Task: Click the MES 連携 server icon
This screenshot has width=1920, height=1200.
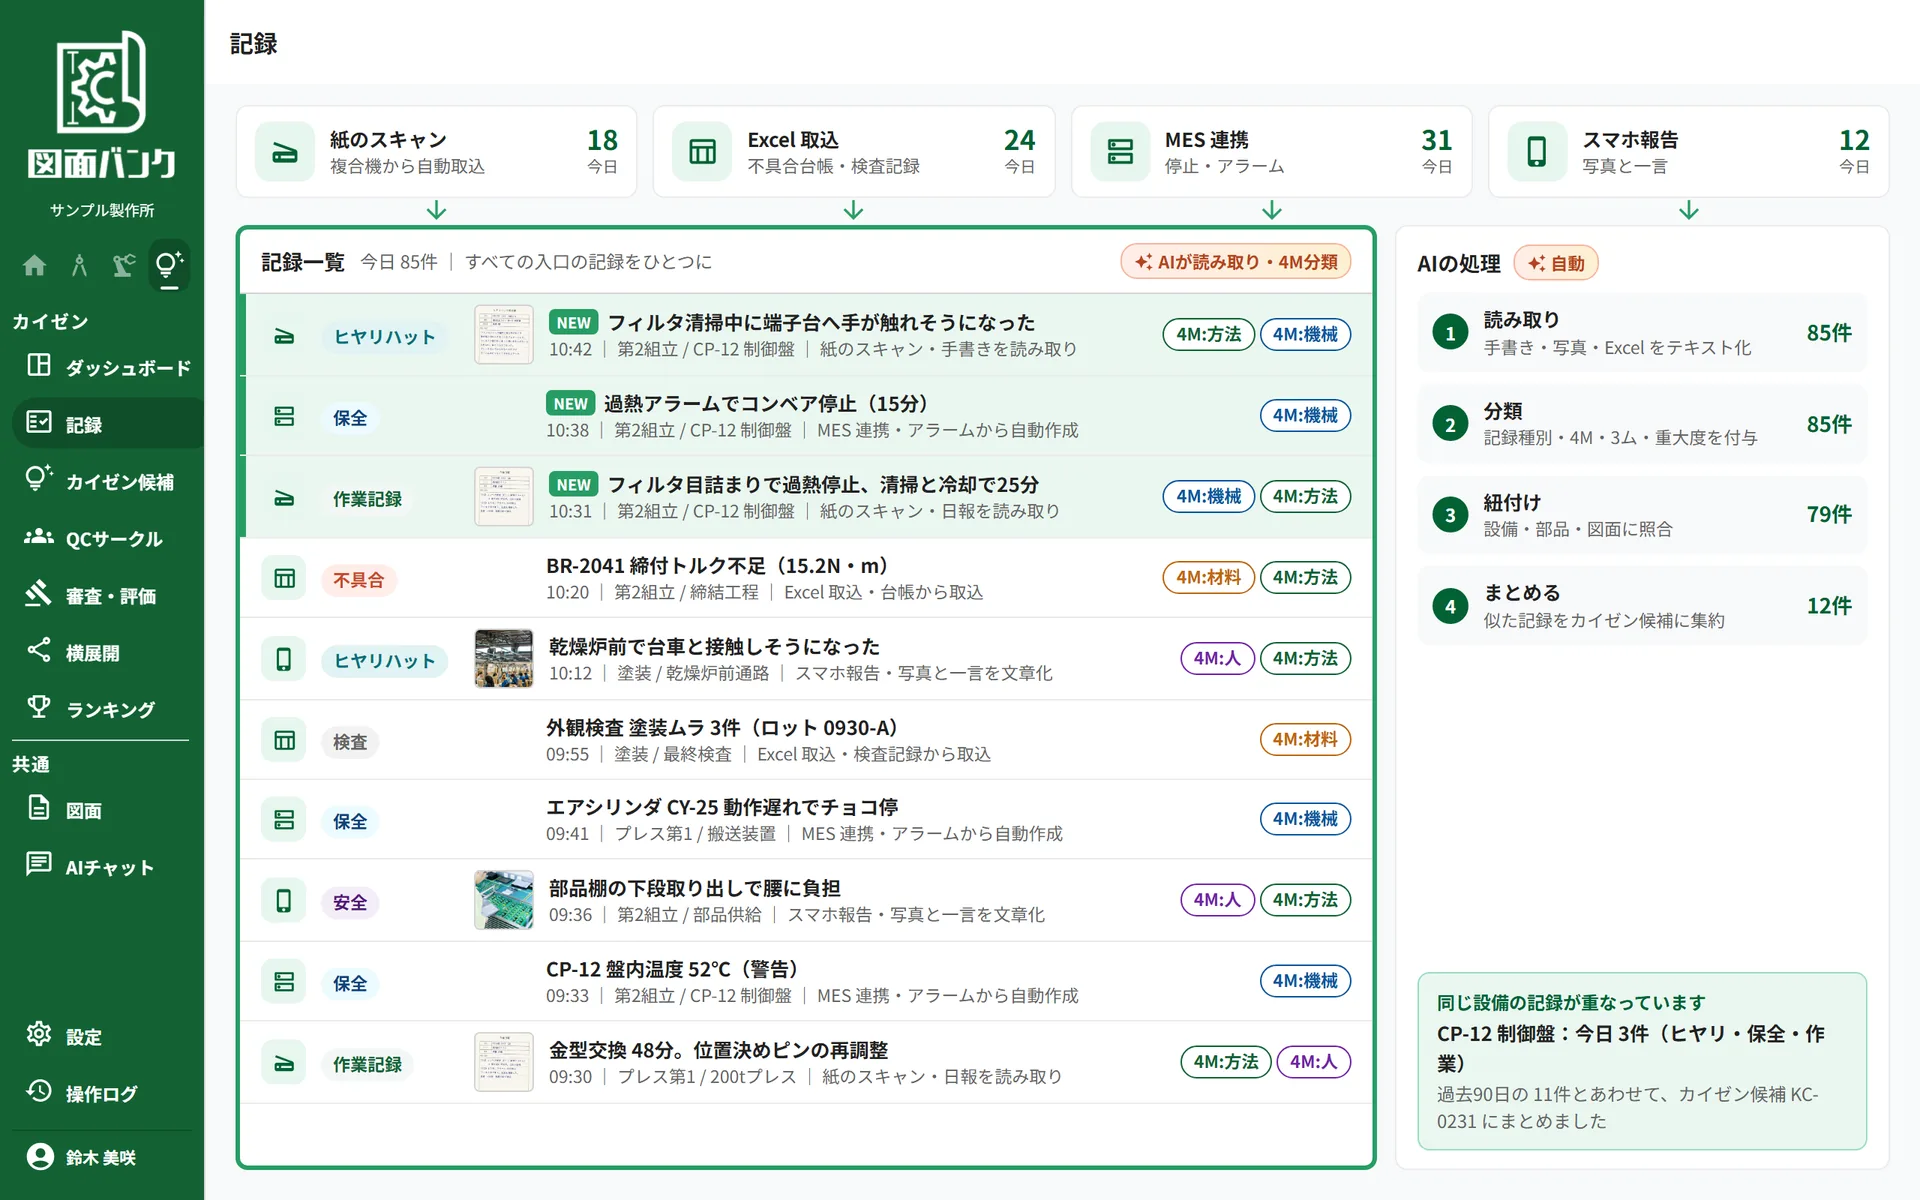Action: pos(1120,152)
